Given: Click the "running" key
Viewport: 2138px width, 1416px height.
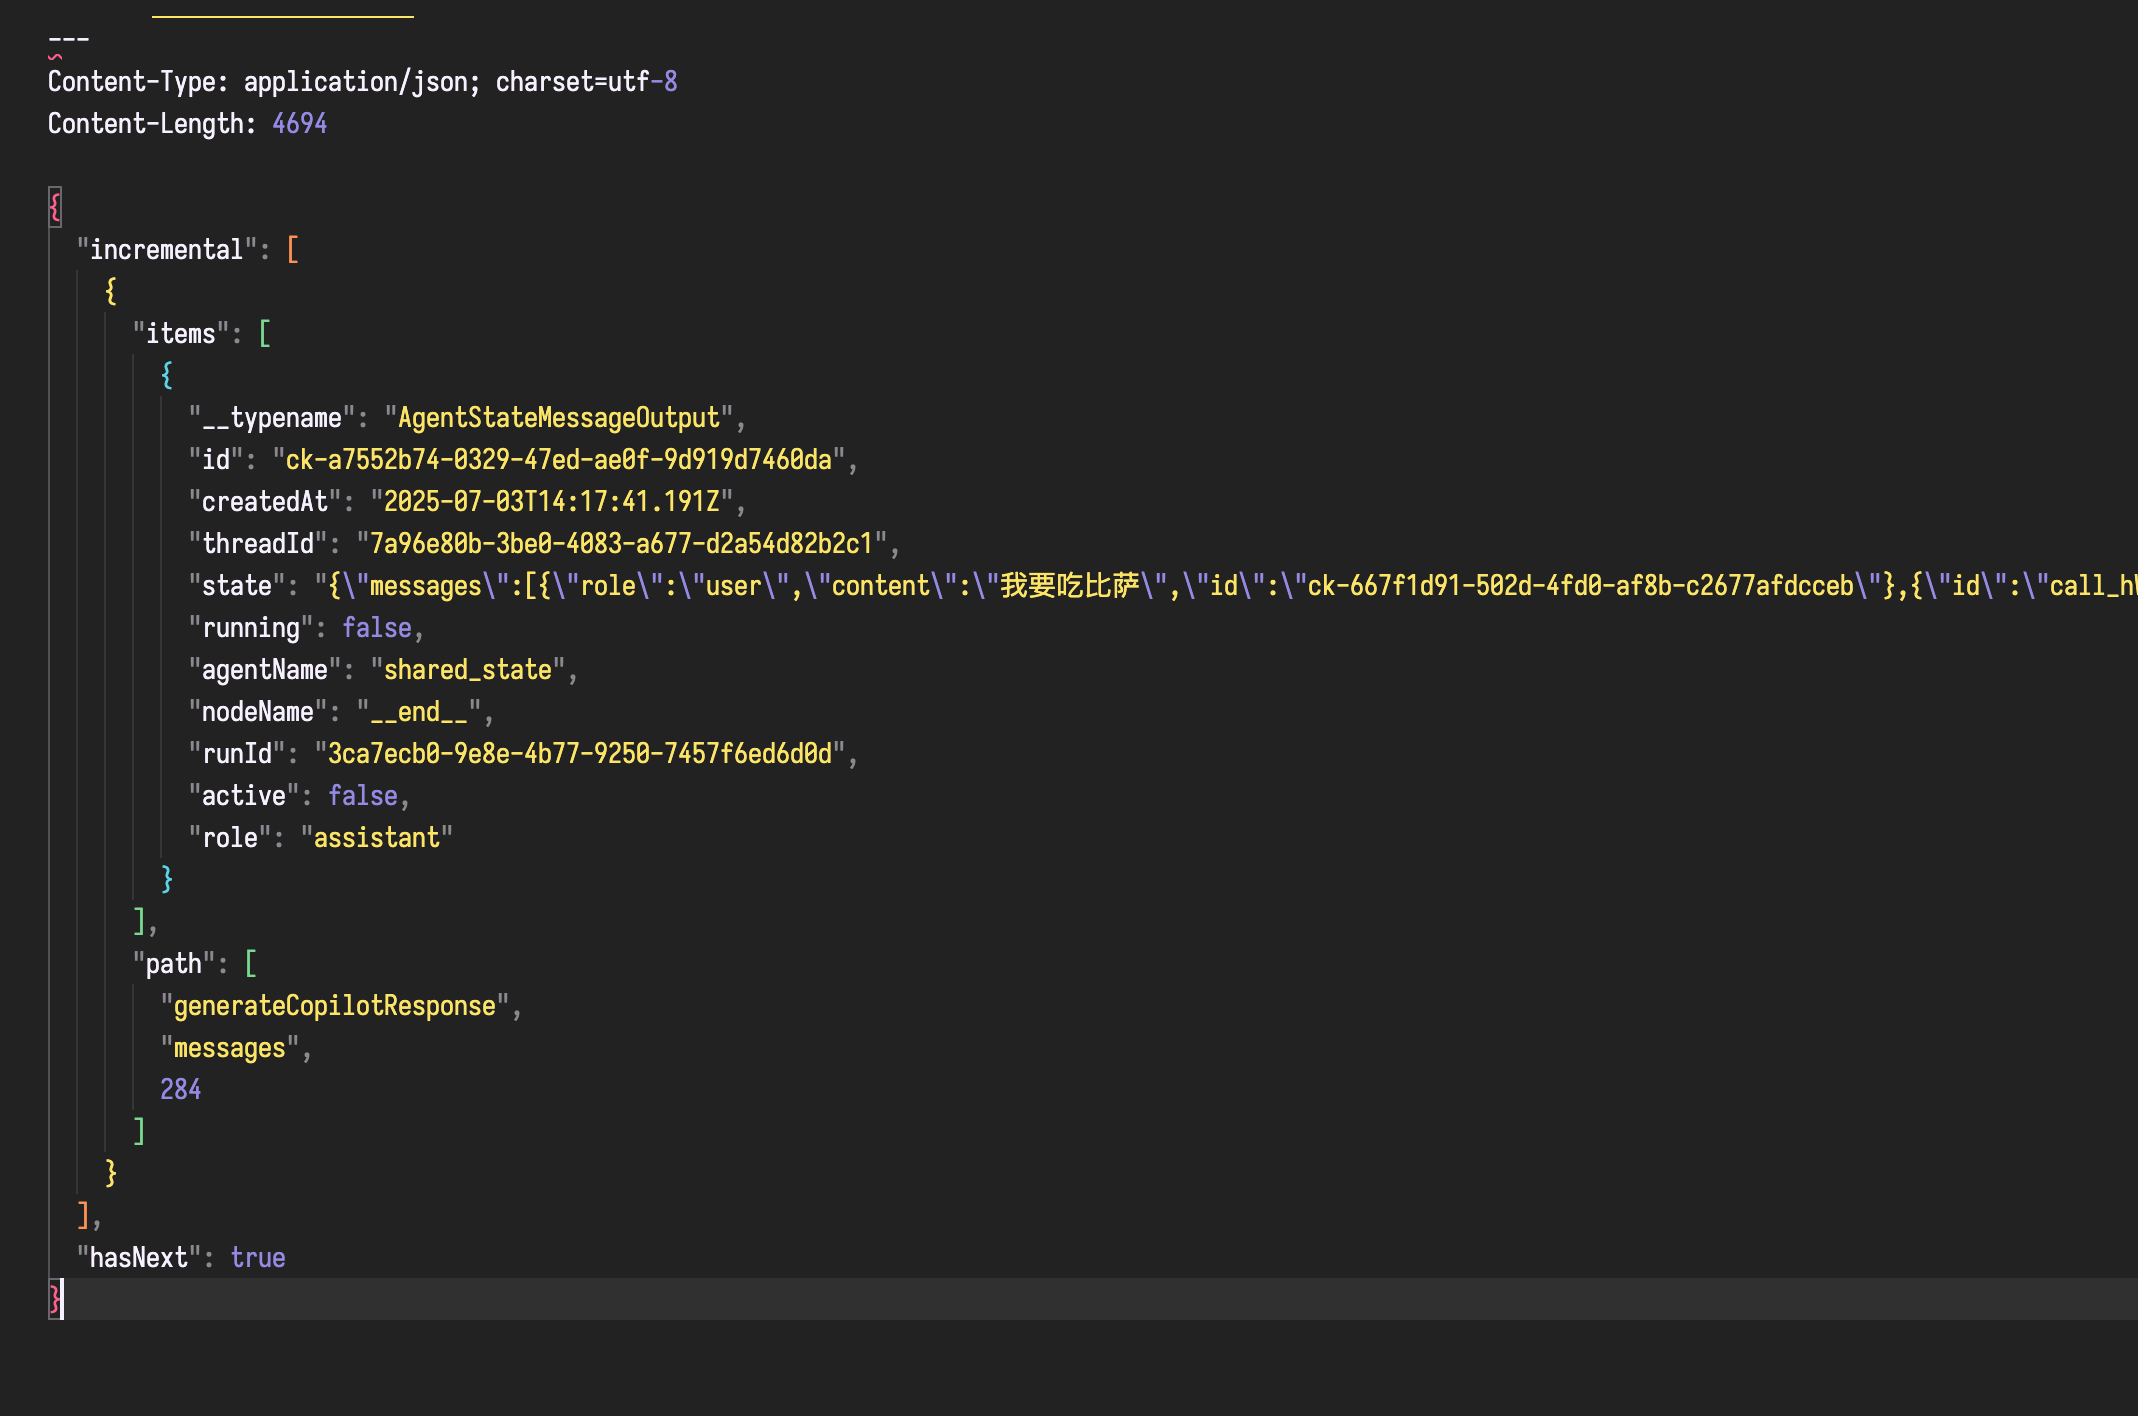Looking at the screenshot, I should click(251, 628).
